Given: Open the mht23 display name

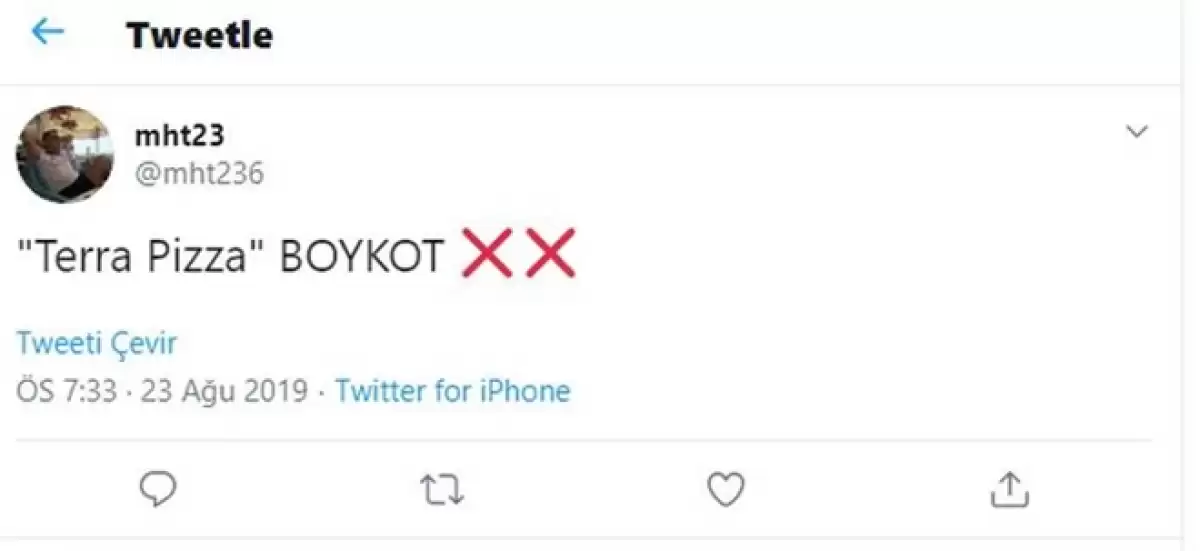Looking at the screenshot, I should tap(179, 136).
